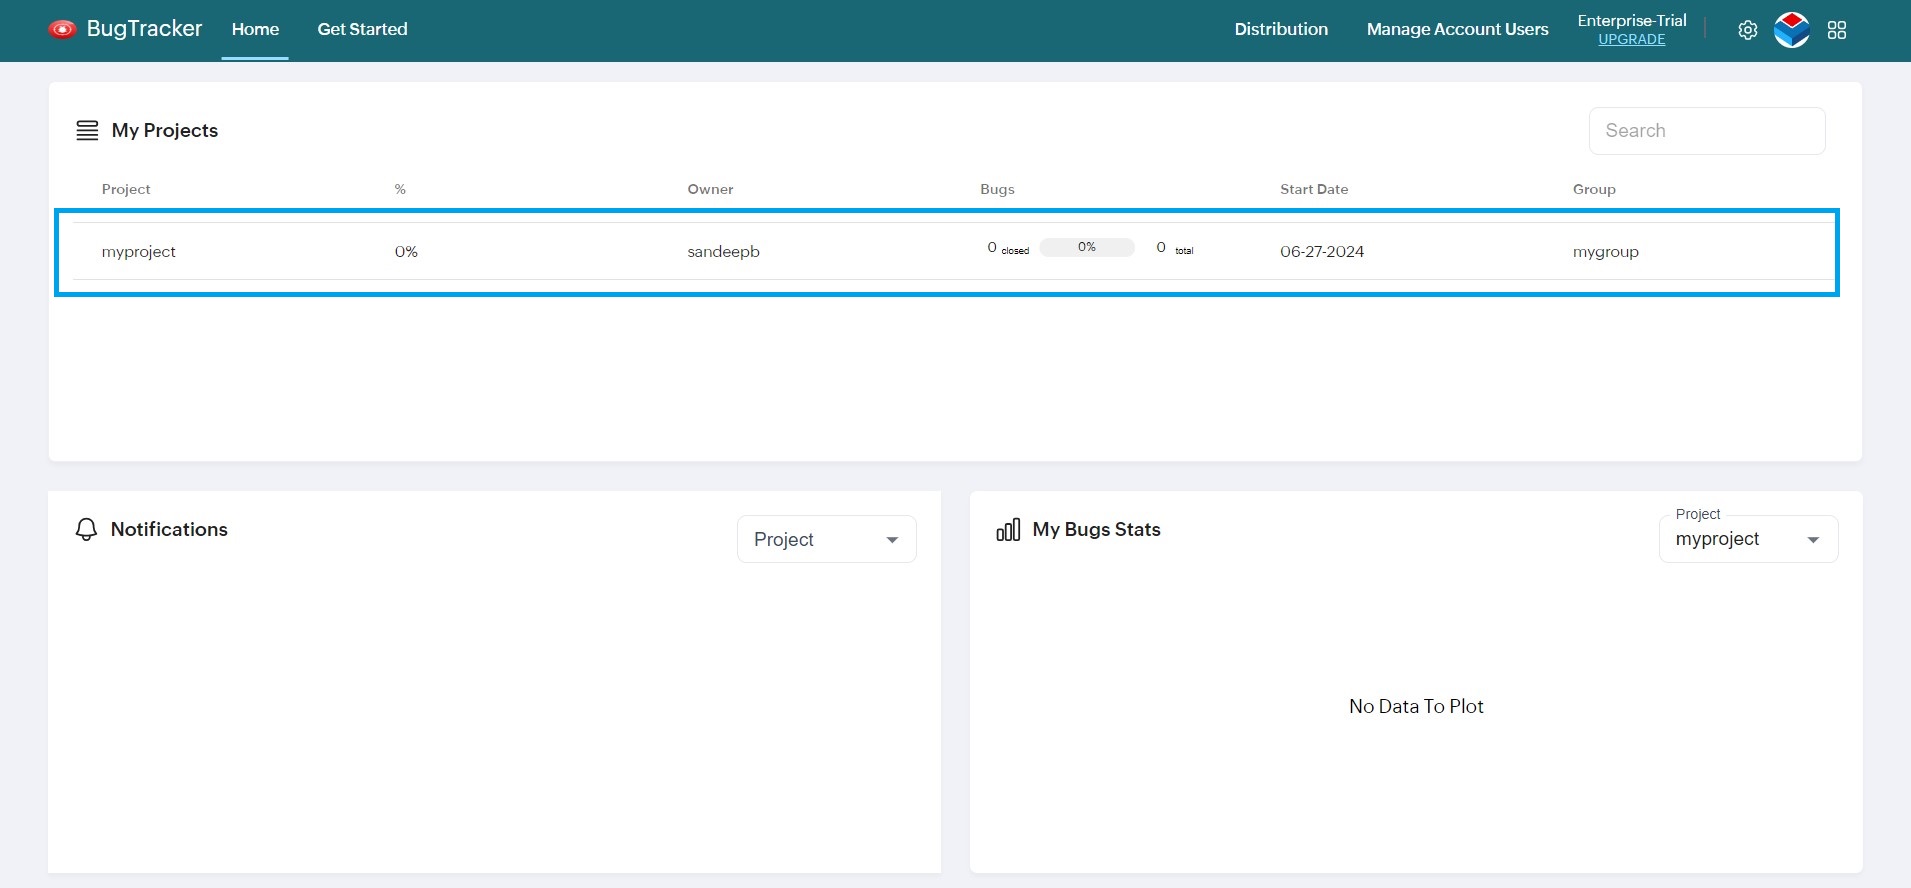
Task: Open the Notifications Project dropdown
Action: 827,539
